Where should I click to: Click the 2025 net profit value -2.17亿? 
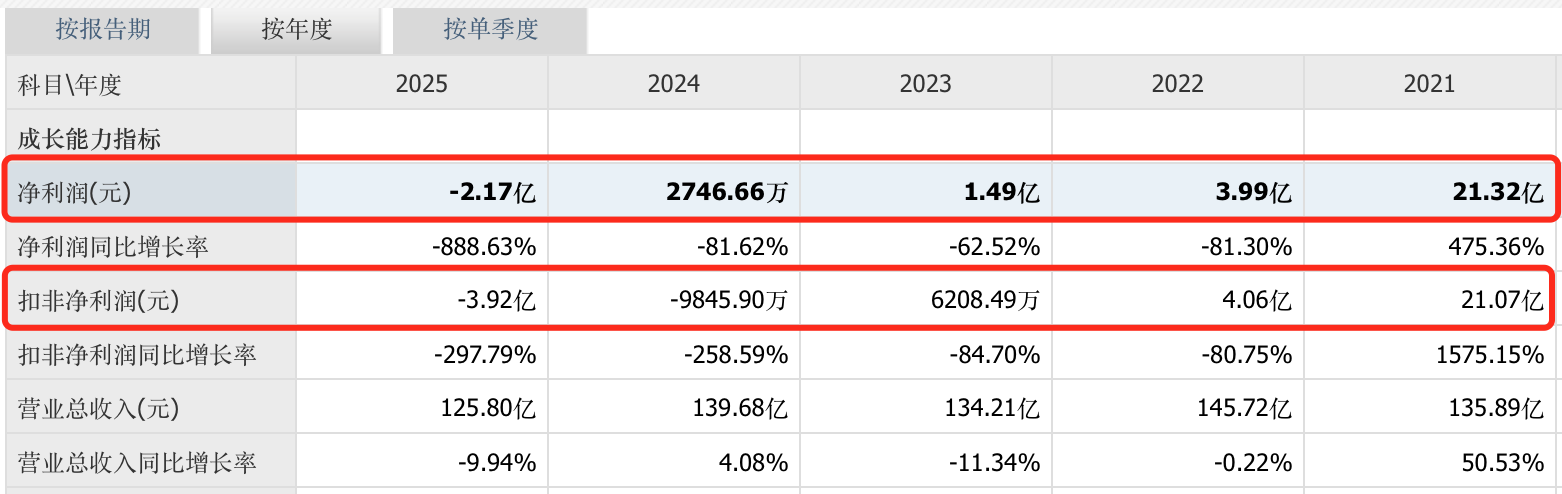click(x=493, y=192)
